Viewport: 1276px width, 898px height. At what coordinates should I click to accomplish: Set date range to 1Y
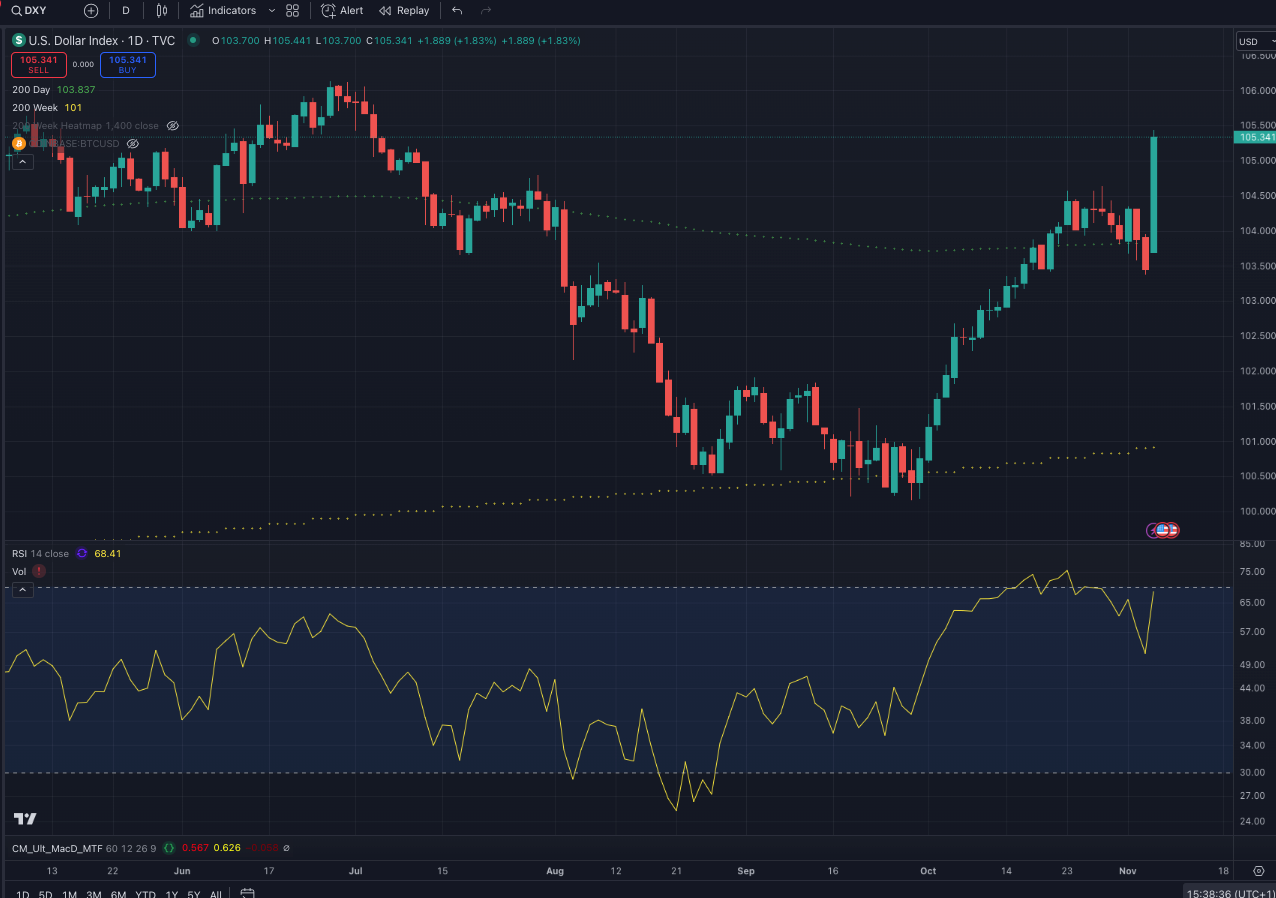171,894
